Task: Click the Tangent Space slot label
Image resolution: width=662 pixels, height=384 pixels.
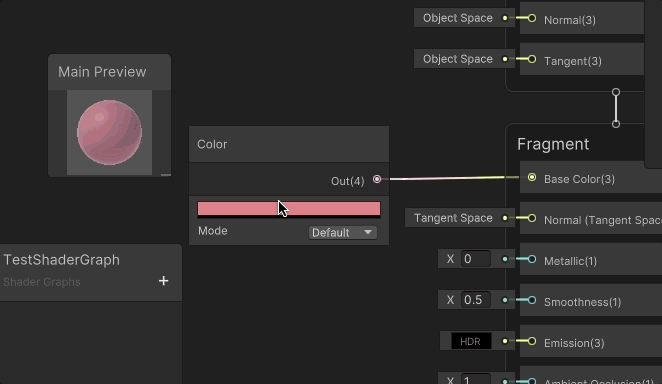Action: [453, 218]
